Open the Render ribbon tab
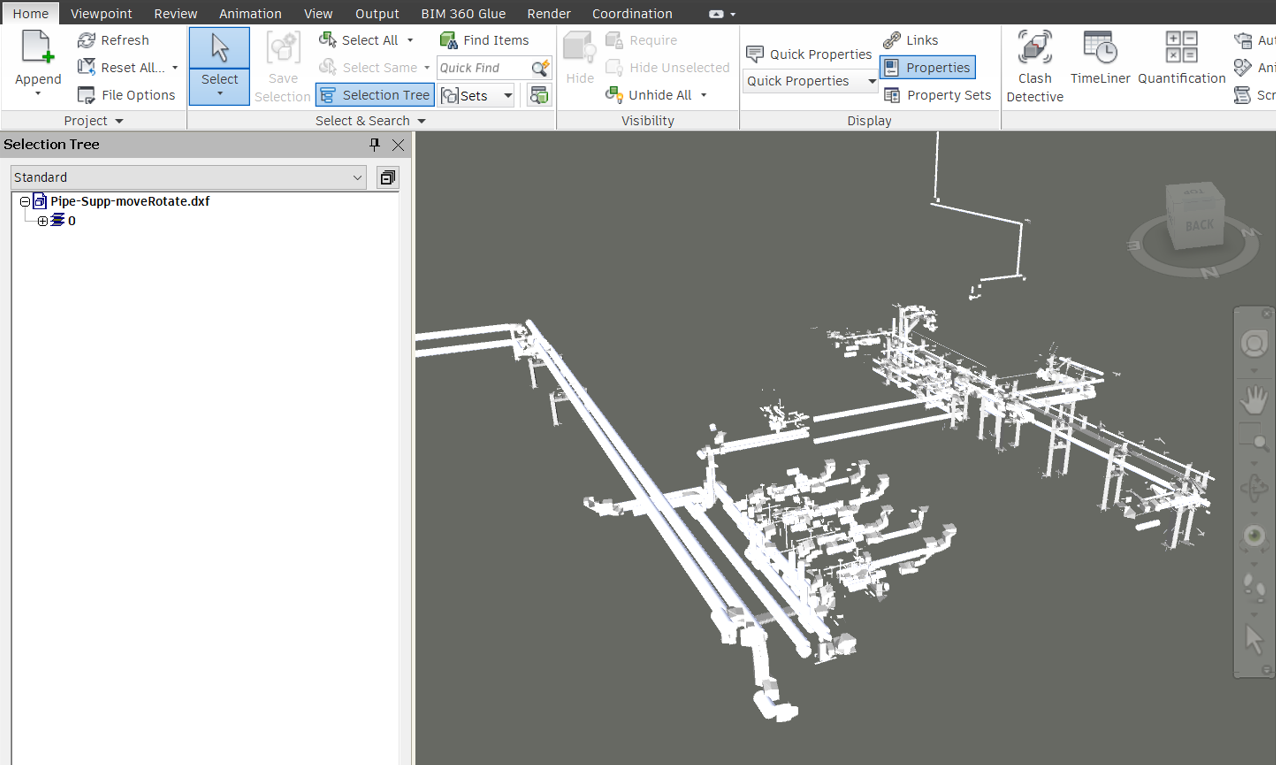Viewport: 1276px width, 765px height. [548, 13]
